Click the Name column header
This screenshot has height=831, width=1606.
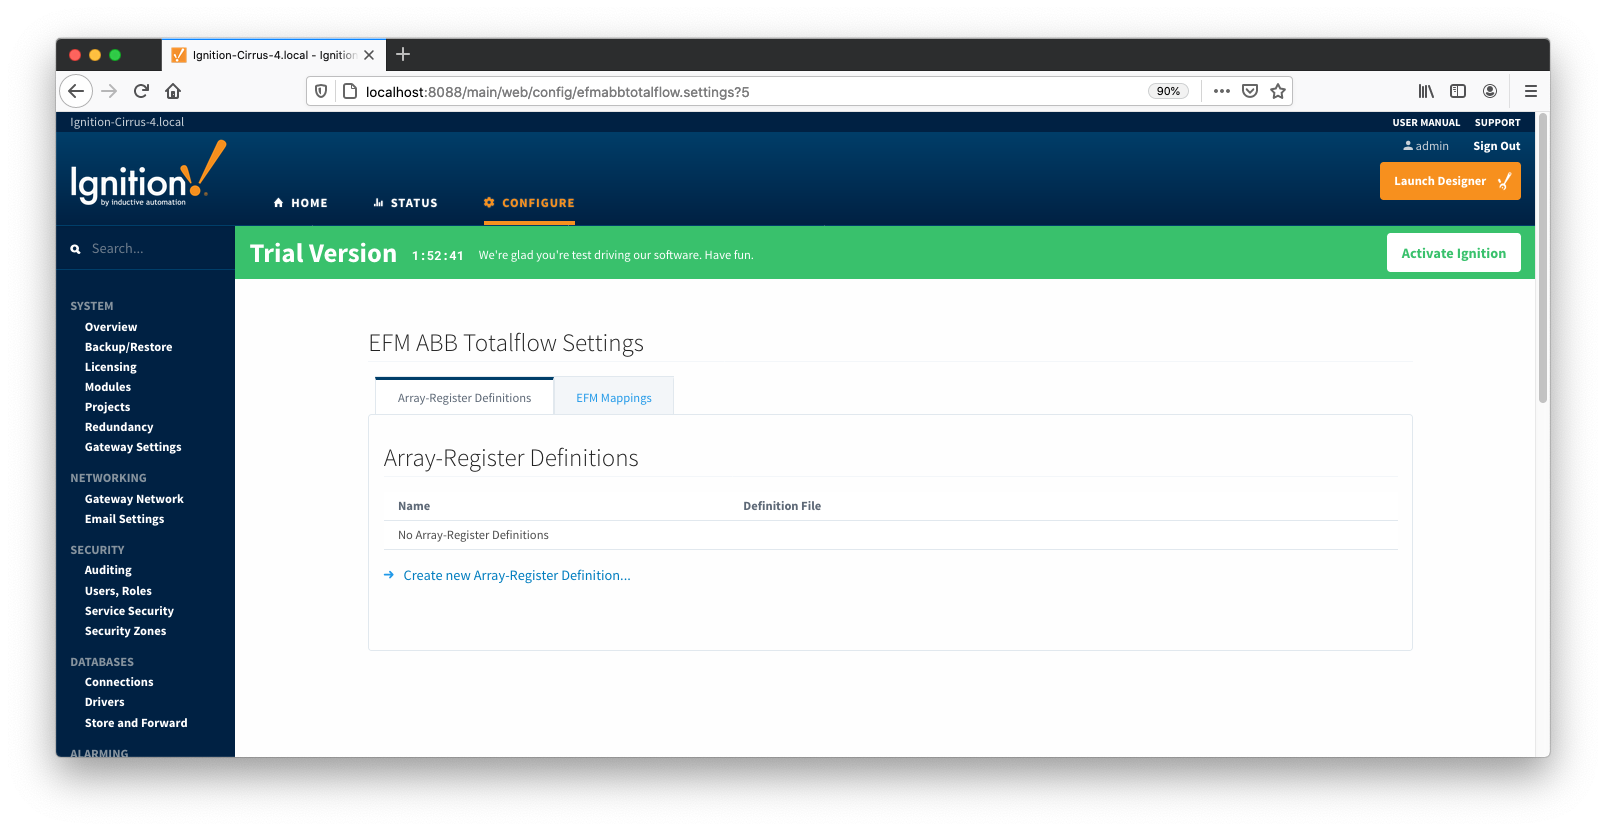pos(414,506)
